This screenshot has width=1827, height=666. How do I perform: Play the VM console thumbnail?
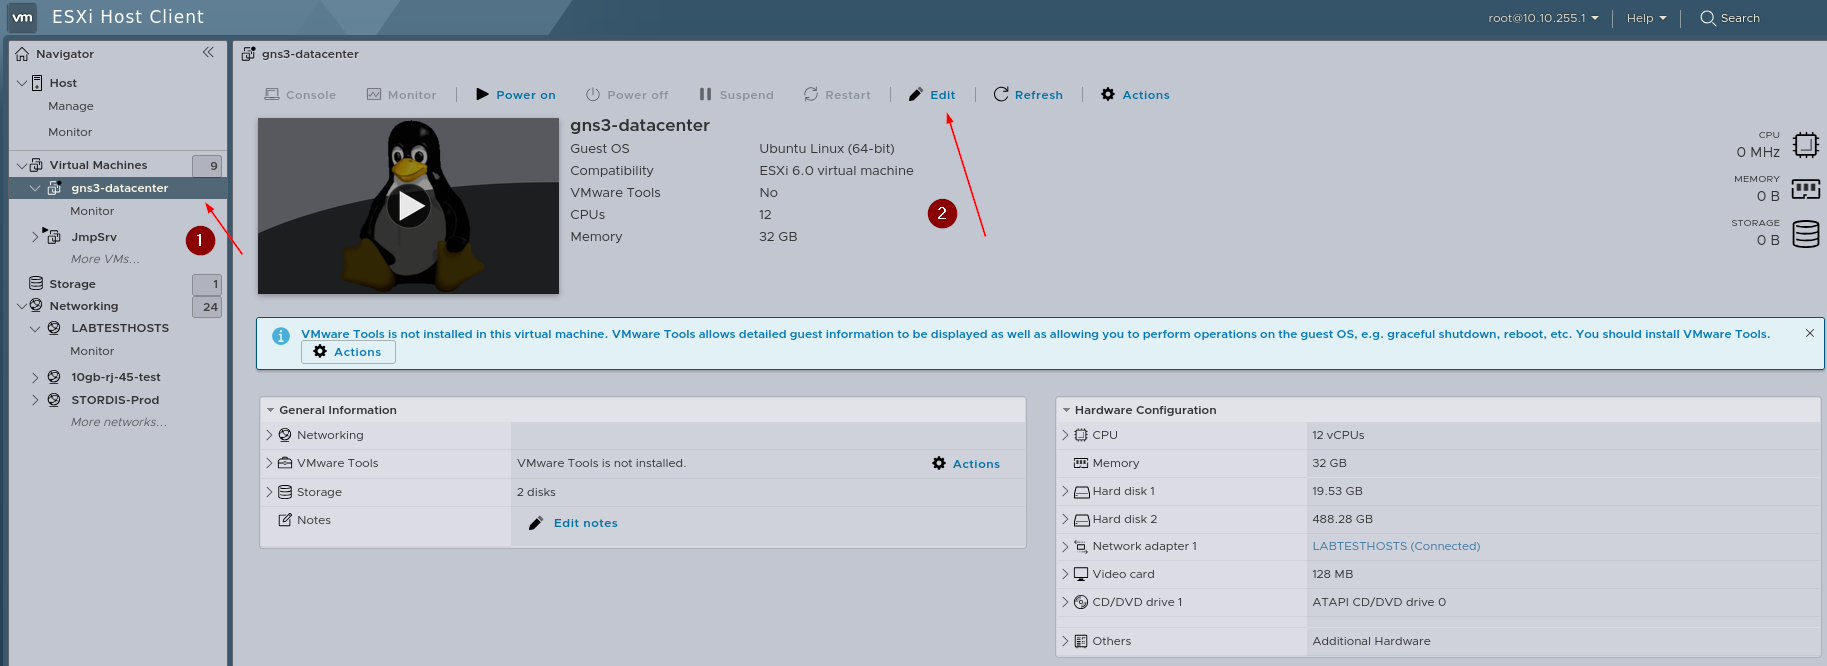click(x=409, y=206)
